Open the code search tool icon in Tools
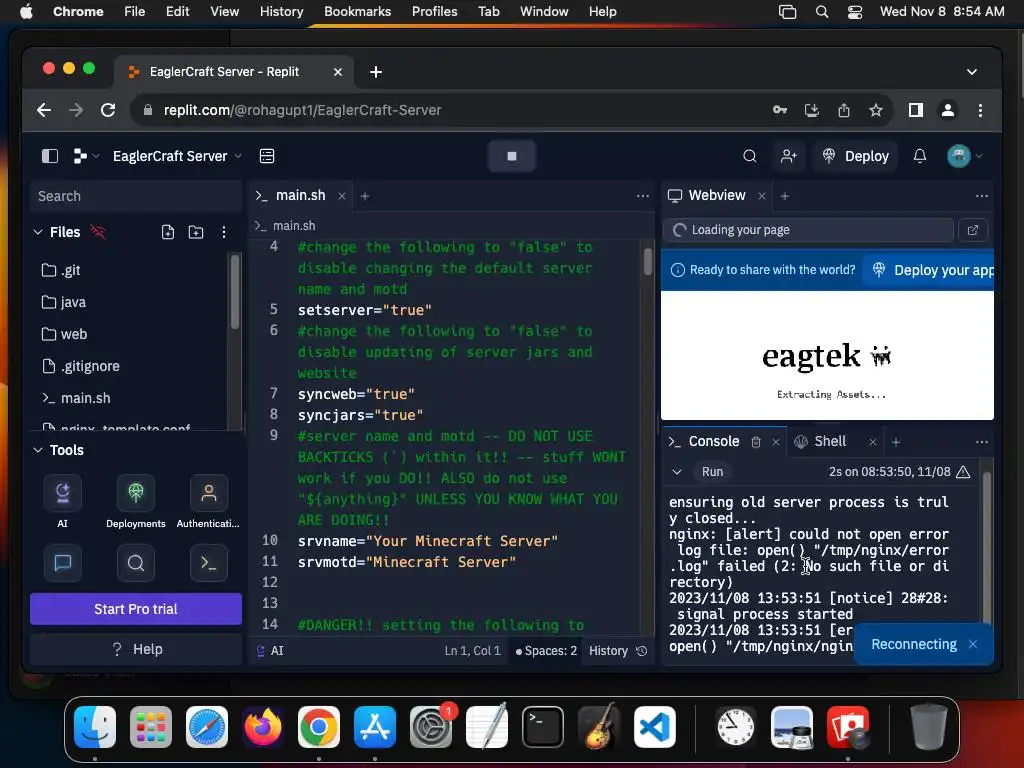 tap(136, 562)
